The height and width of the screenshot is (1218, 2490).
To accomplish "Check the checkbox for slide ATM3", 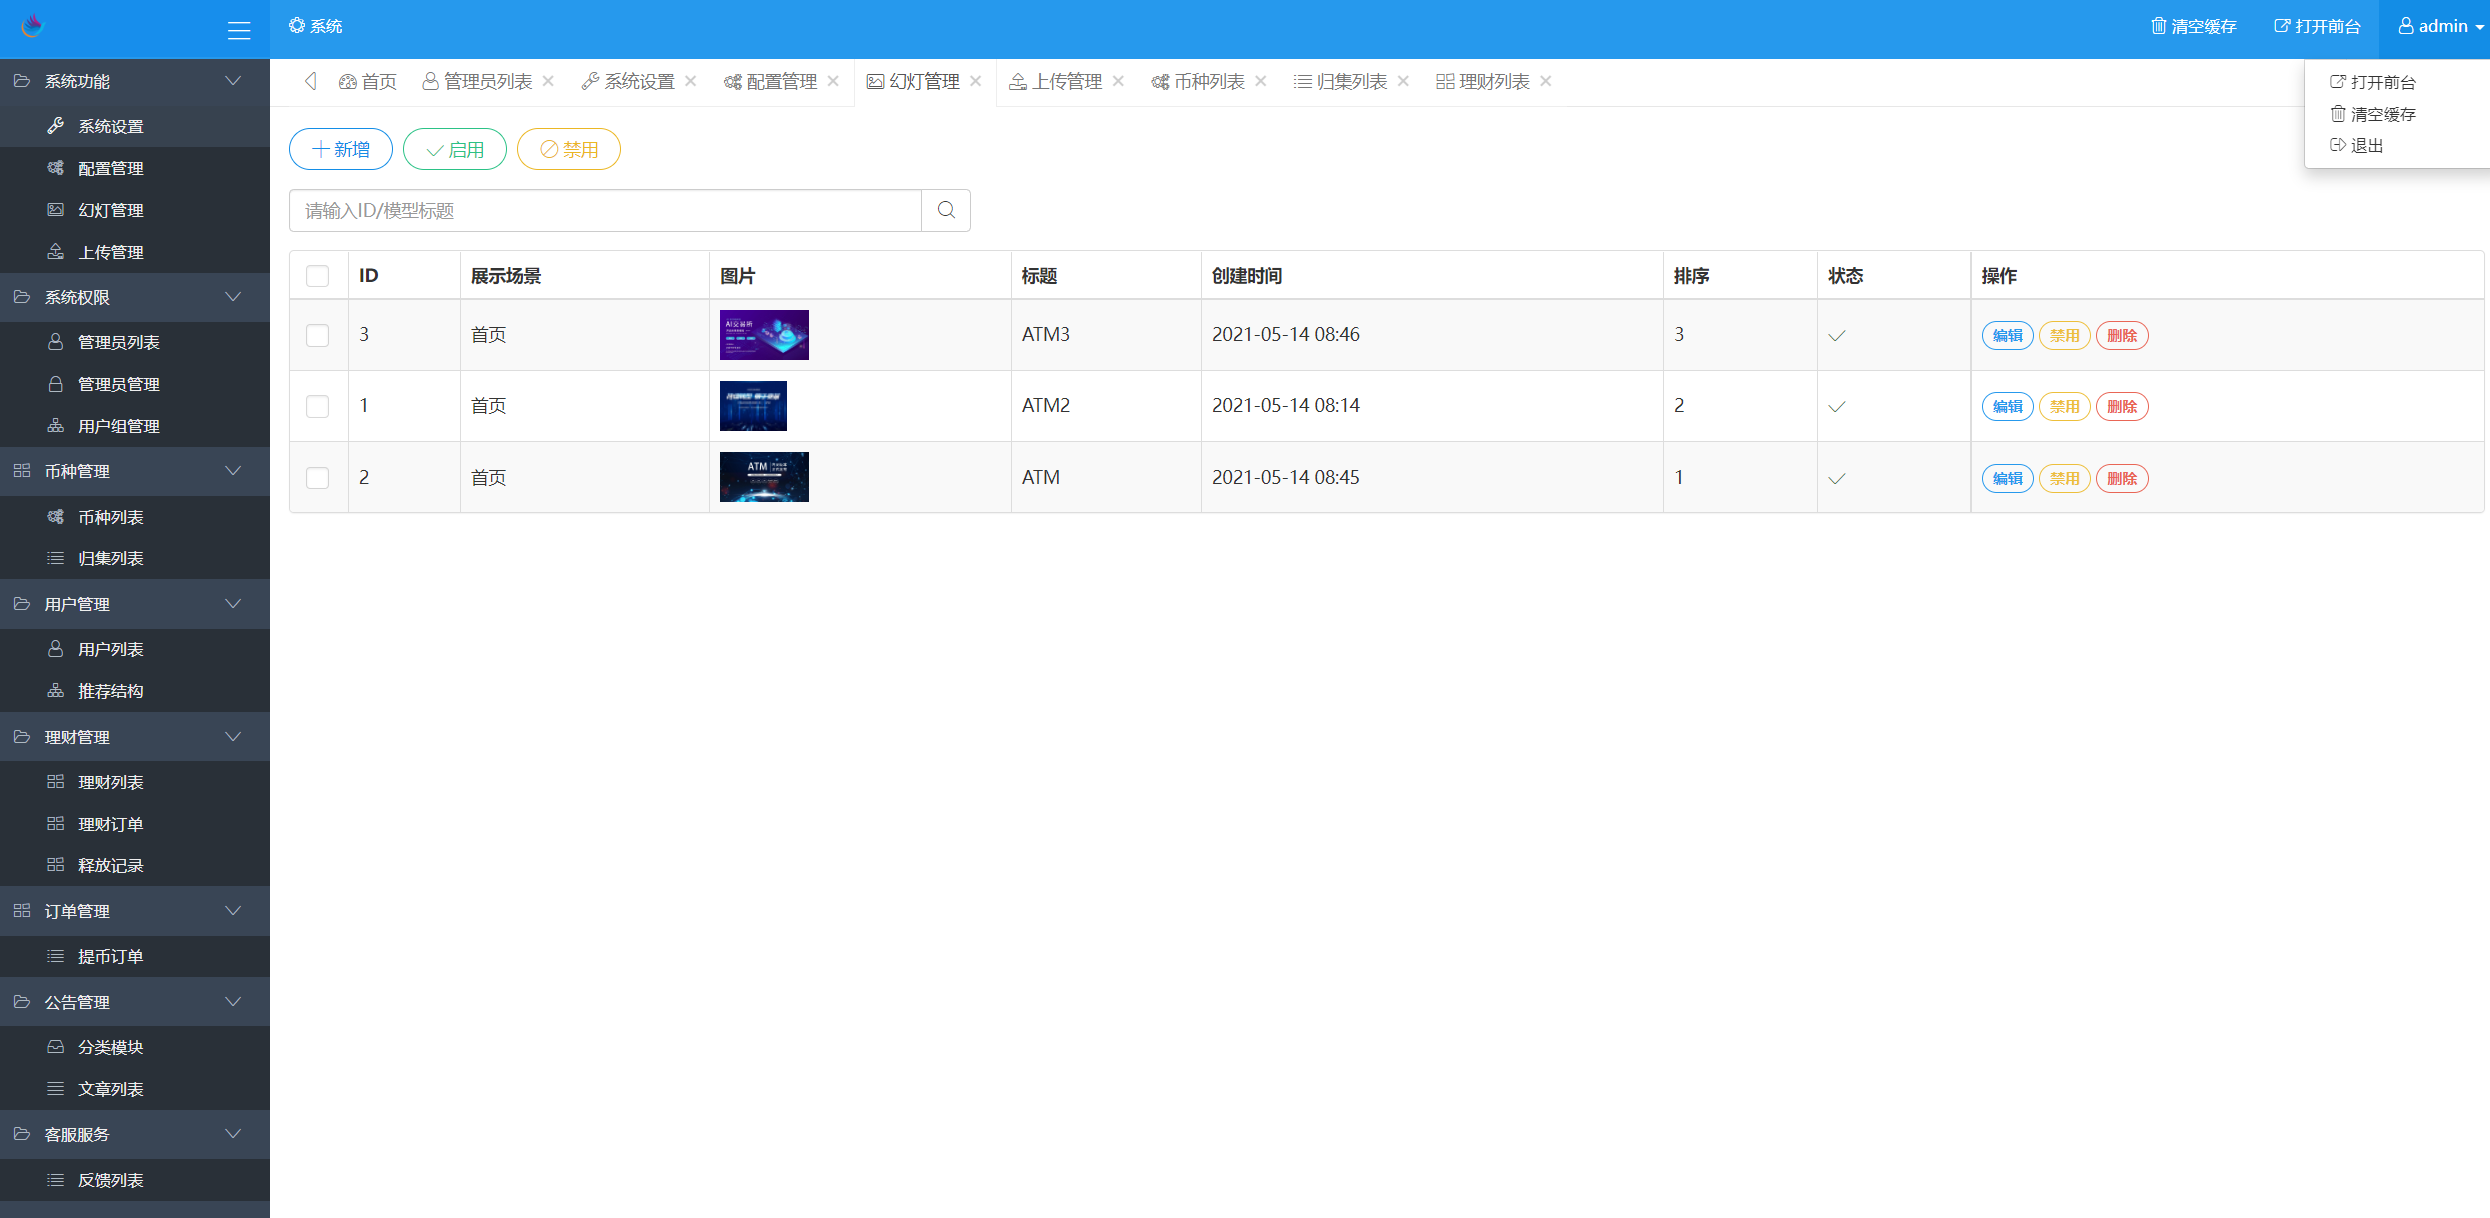I will pos(318,335).
